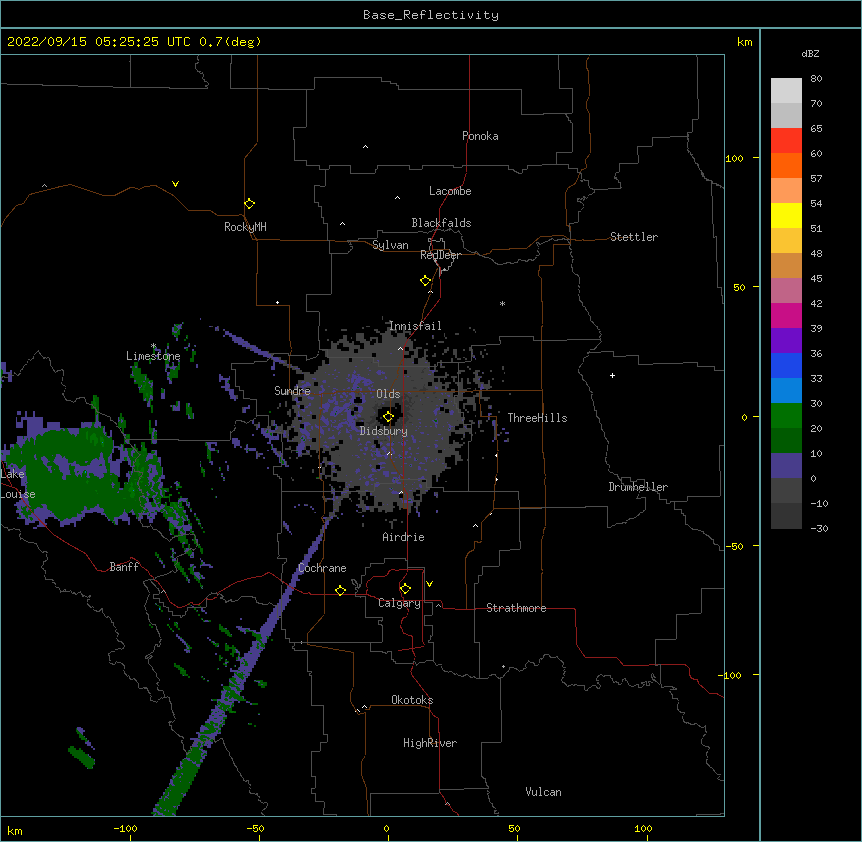Click the Innisfail town label

point(415,326)
